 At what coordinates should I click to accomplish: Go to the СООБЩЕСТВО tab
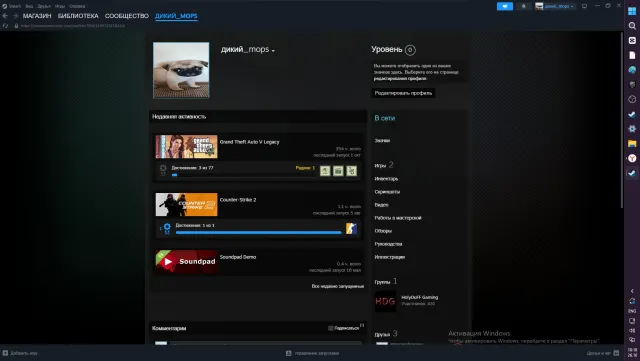click(x=127, y=16)
